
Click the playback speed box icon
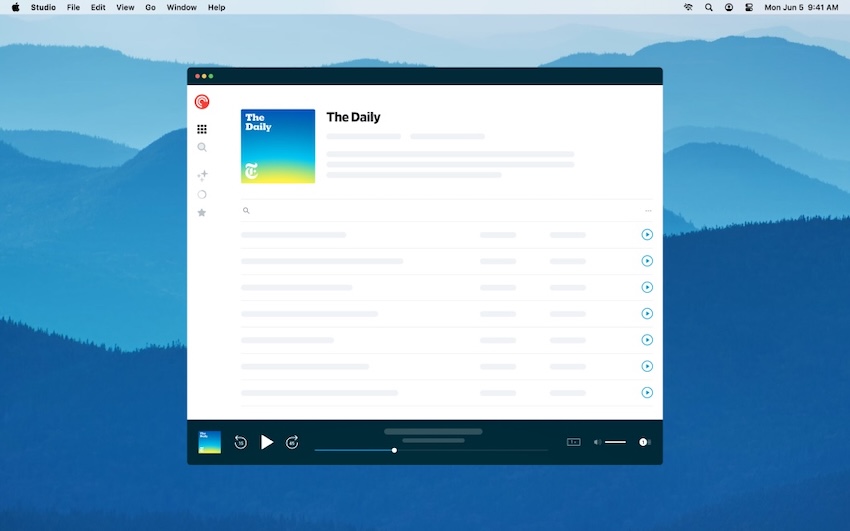574,442
